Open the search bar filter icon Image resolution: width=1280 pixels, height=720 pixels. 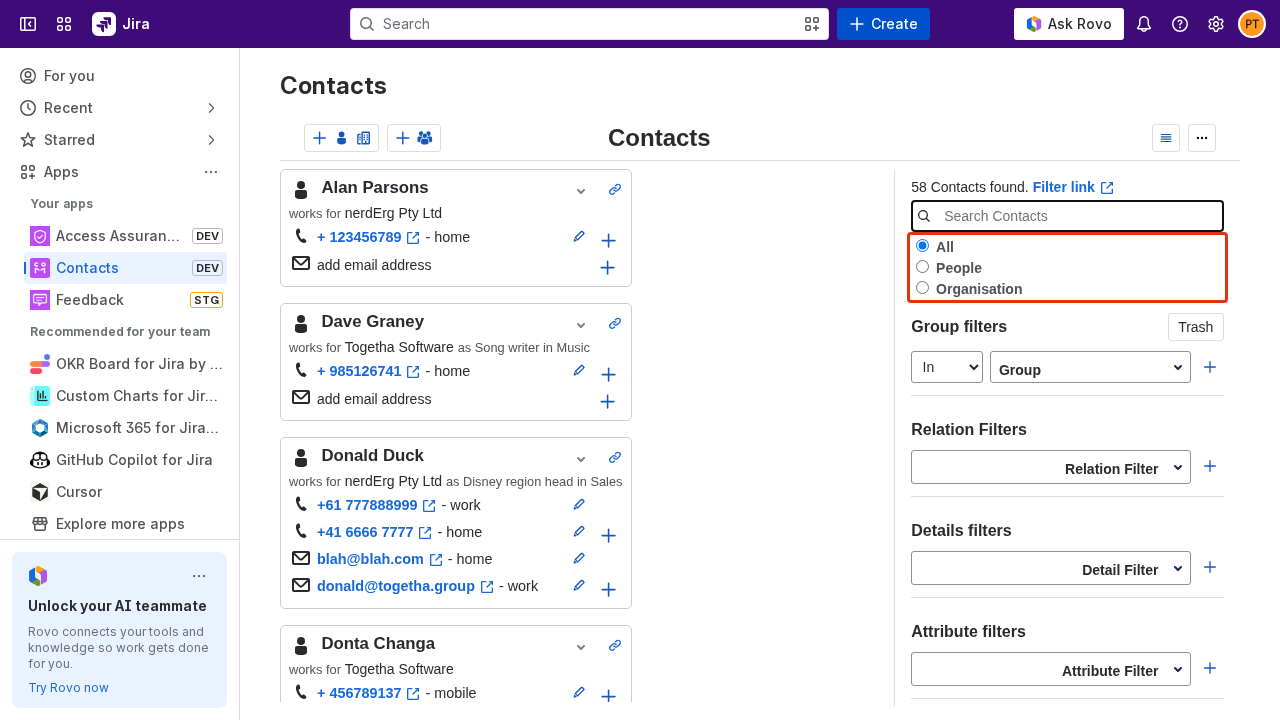point(812,24)
